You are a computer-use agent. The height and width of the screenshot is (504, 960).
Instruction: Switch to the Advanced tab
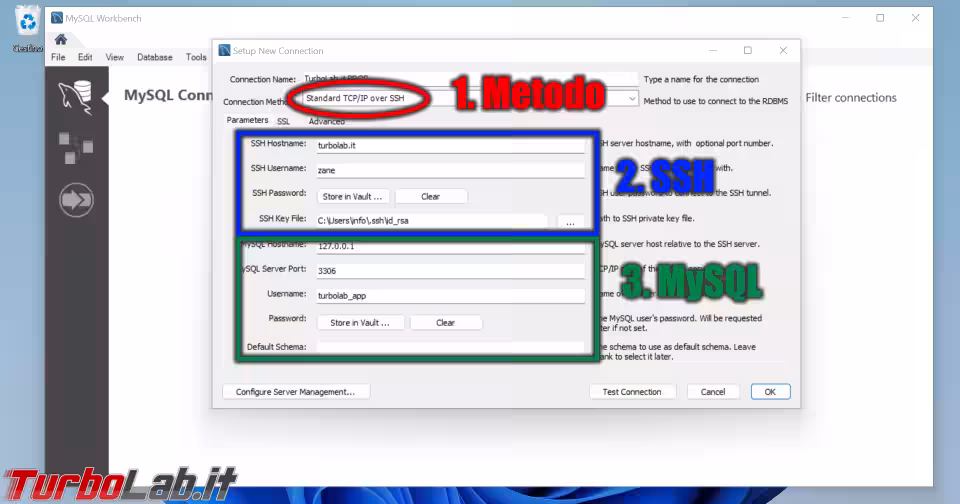click(326, 121)
